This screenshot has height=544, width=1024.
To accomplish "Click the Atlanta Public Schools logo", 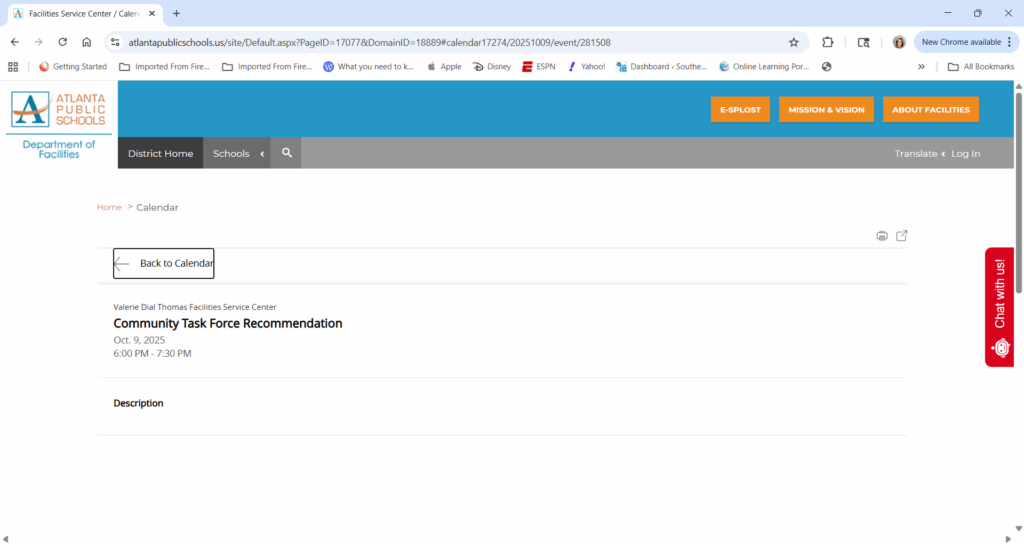I will pos(58,110).
